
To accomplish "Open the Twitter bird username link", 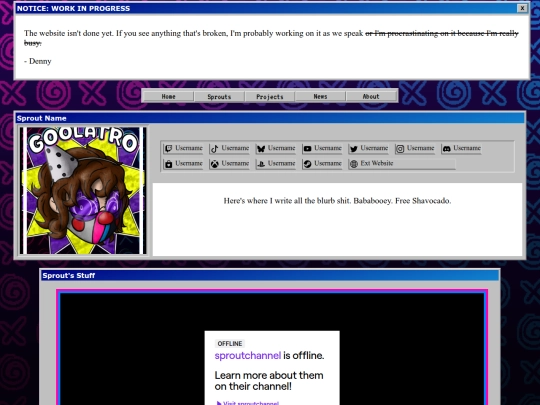I will click(368, 148).
